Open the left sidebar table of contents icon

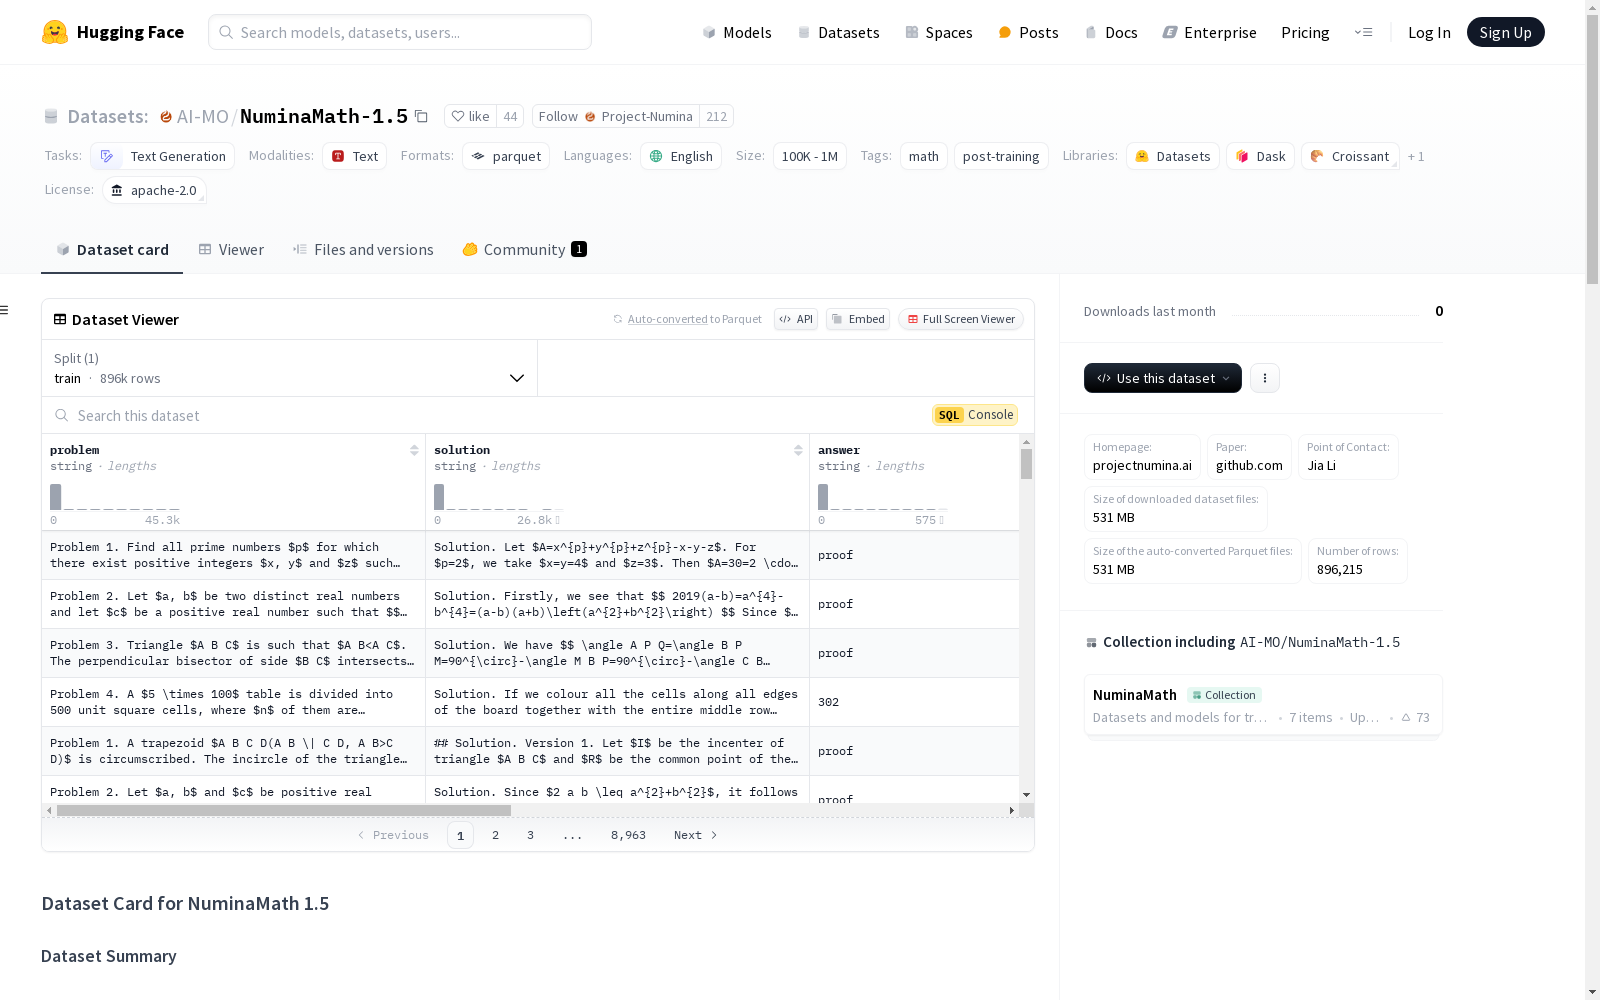(5, 310)
